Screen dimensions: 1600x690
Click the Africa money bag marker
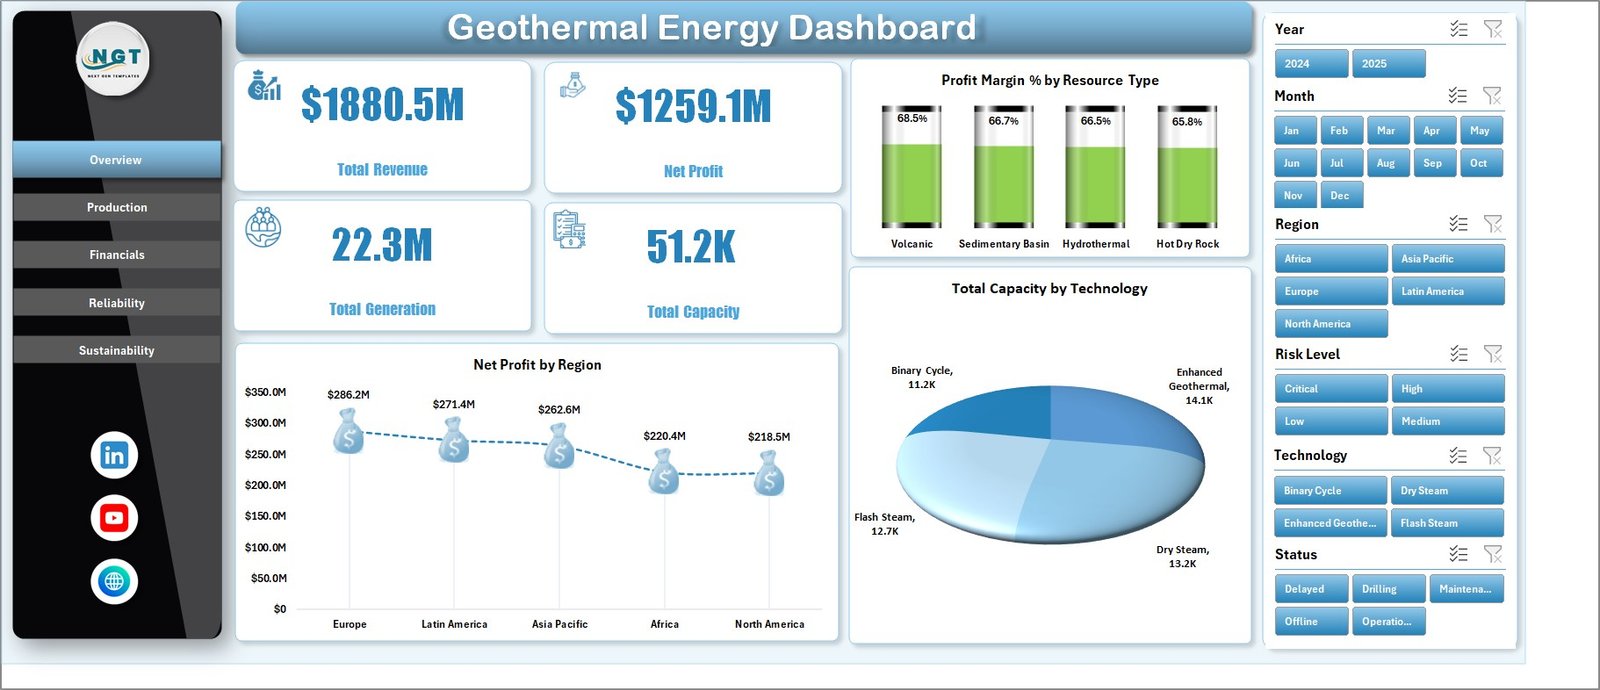click(x=664, y=471)
